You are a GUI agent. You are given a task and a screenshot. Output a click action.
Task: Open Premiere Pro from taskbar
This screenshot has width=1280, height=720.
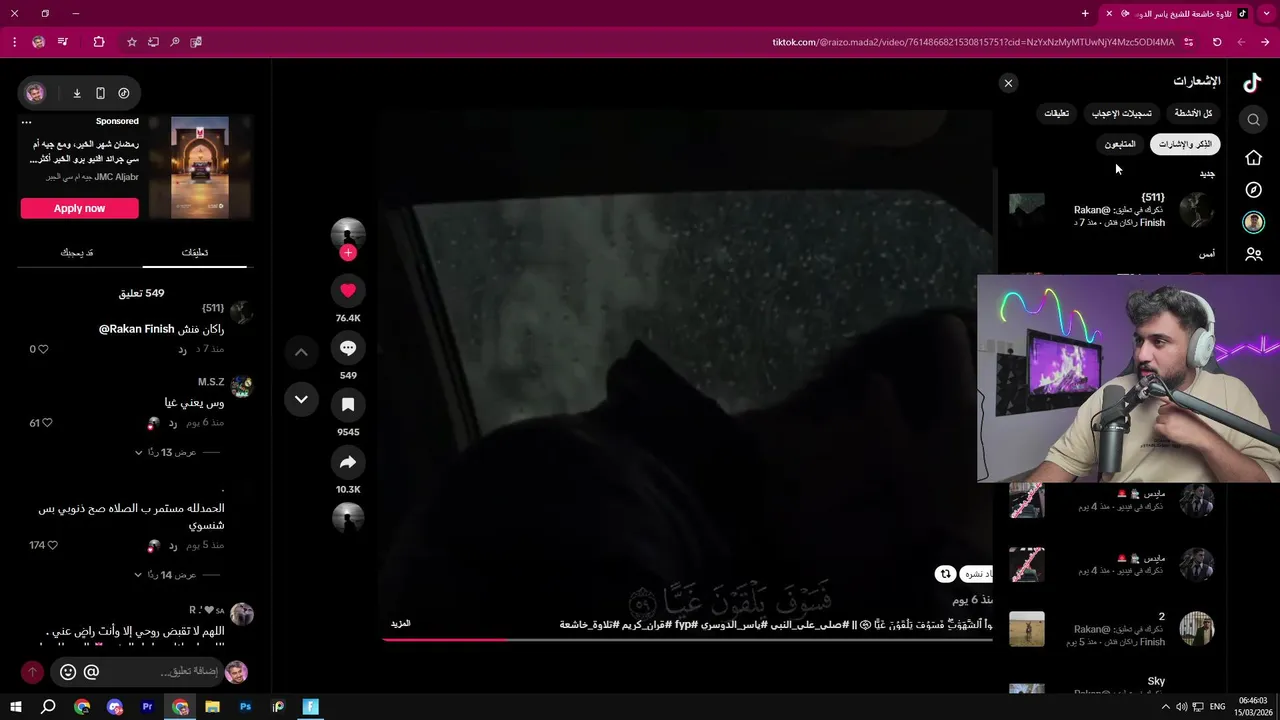147,707
